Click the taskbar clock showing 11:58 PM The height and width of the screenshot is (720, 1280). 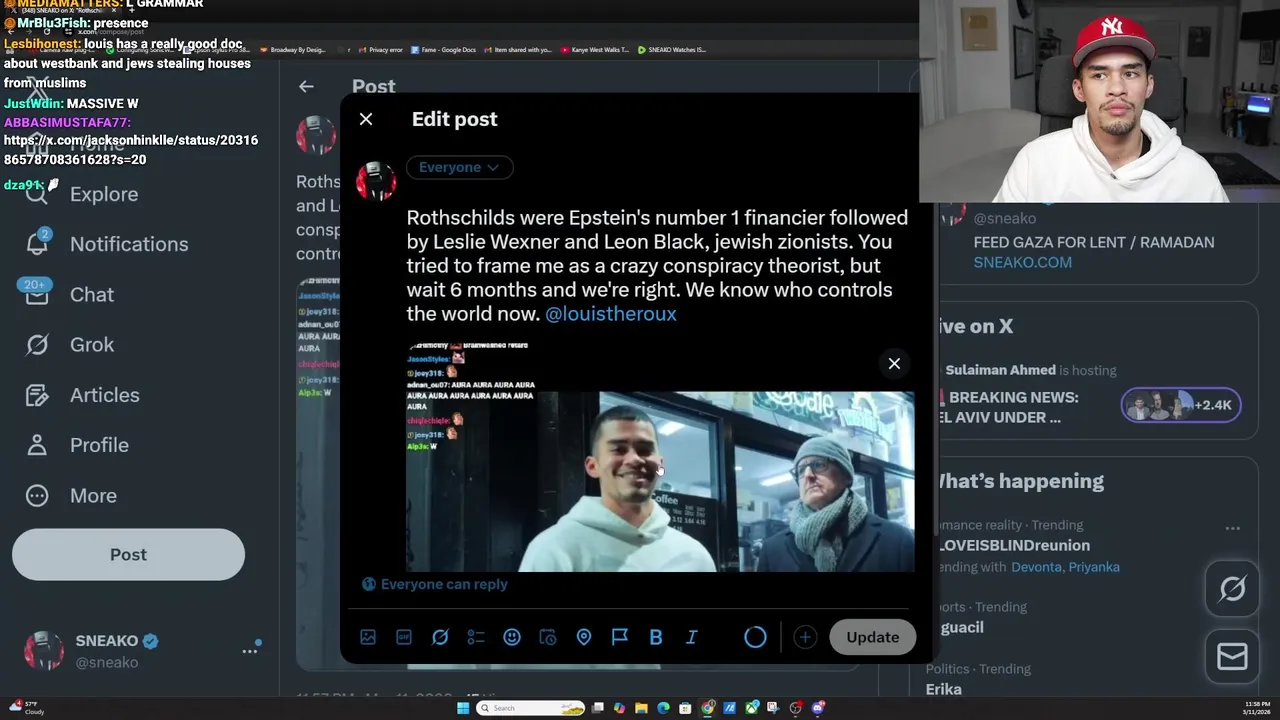point(1256,708)
